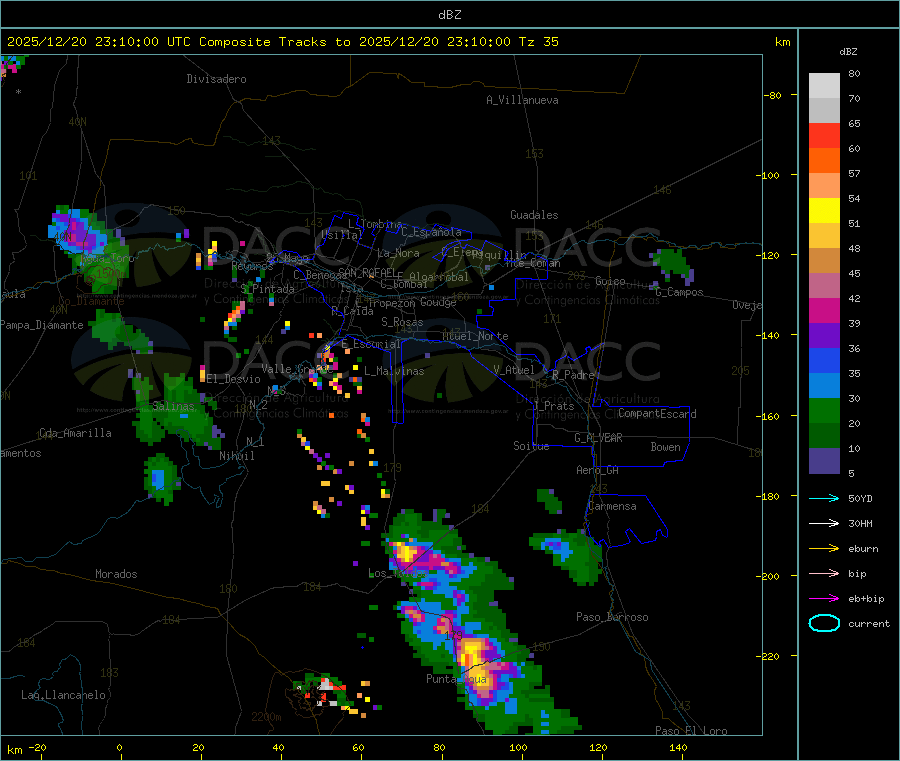Click the white 30HM arrow legend icon
Image resolution: width=900 pixels, height=761 pixels.
[x=824, y=523]
